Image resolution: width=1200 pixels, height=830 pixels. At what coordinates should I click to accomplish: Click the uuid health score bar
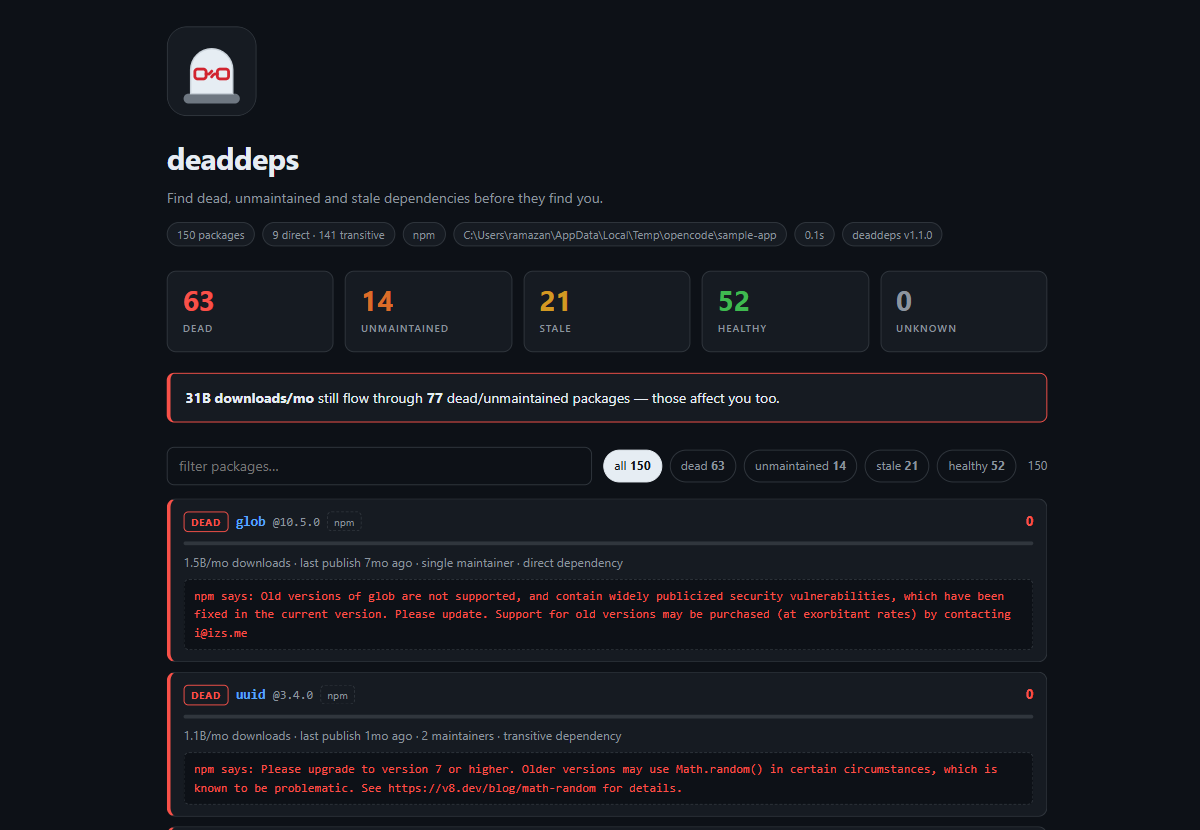608,716
